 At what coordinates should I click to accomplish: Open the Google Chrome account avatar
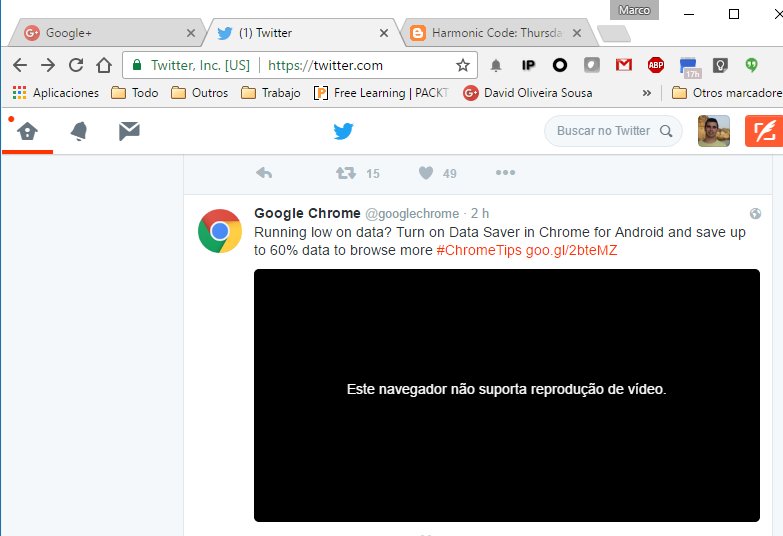pos(220,231)
